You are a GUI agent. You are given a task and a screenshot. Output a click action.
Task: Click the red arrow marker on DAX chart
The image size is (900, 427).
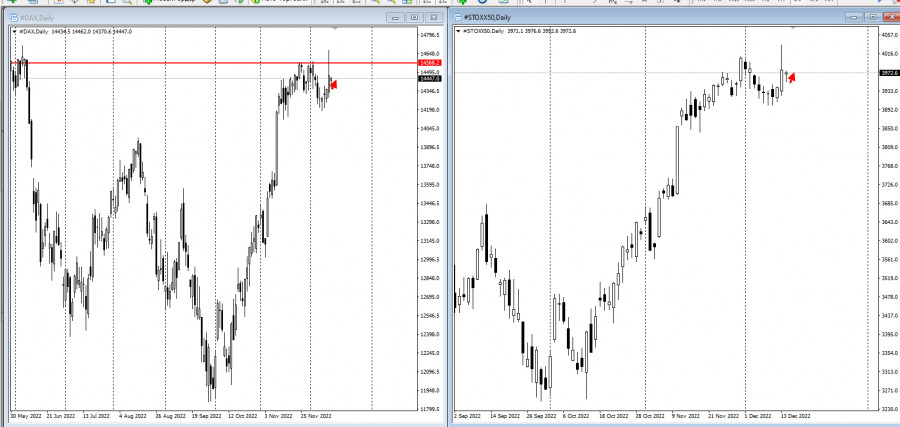[x=334, y=86]
